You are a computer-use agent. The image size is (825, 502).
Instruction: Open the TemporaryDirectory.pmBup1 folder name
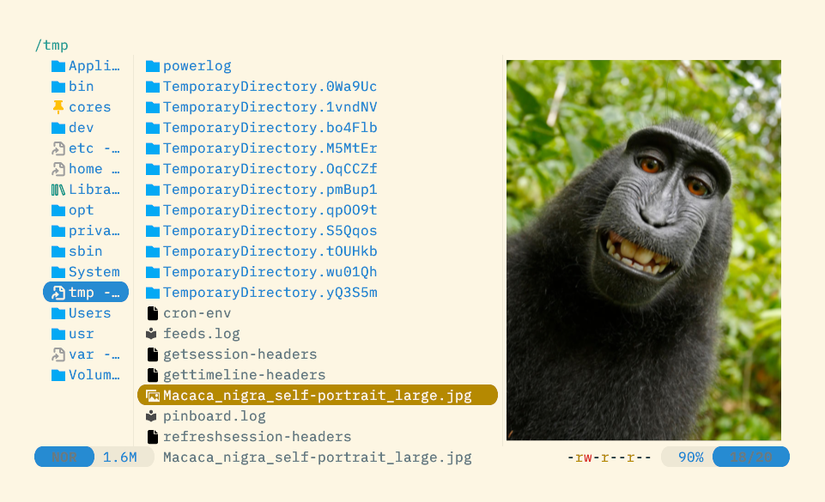point(270,189)
